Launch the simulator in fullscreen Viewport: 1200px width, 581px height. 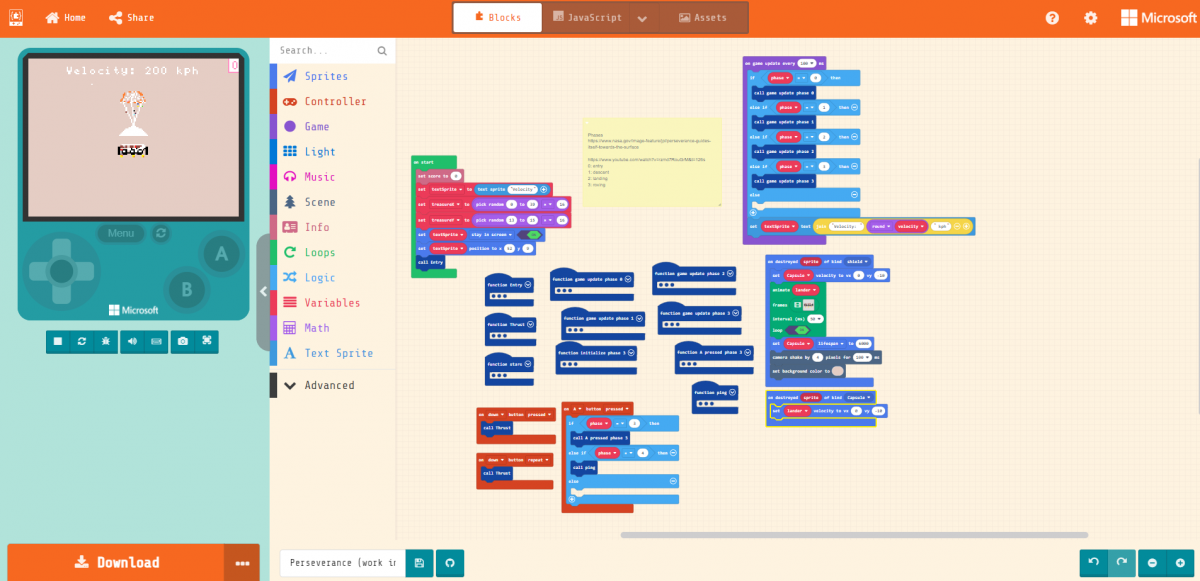[x=206, y=341]
